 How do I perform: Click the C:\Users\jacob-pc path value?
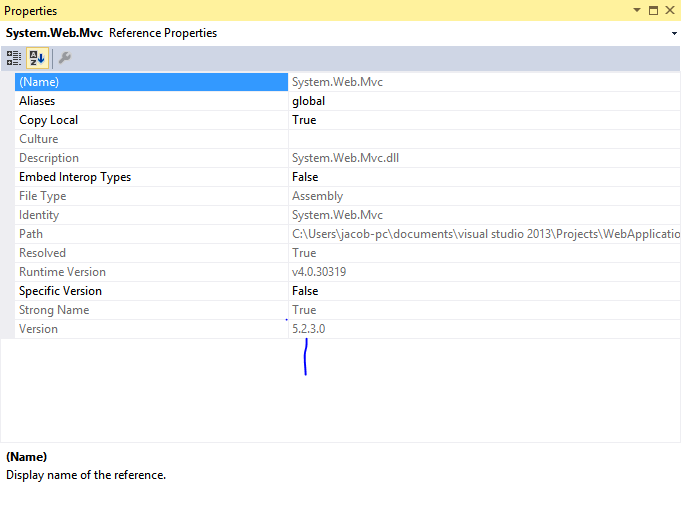coord(484,234)
